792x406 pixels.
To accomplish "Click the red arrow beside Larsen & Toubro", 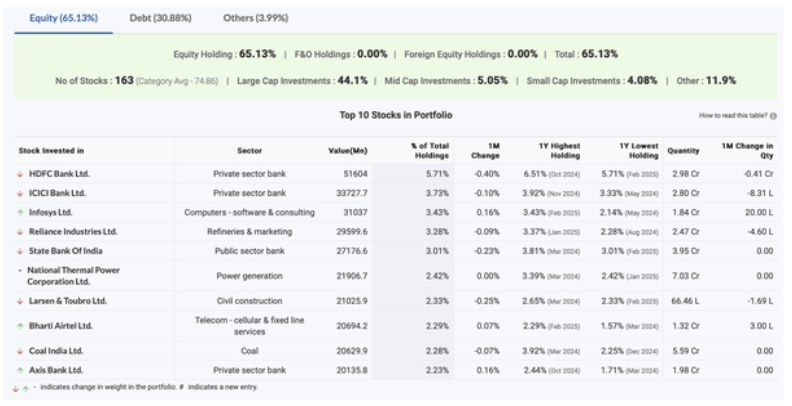I will pos(20,301).
